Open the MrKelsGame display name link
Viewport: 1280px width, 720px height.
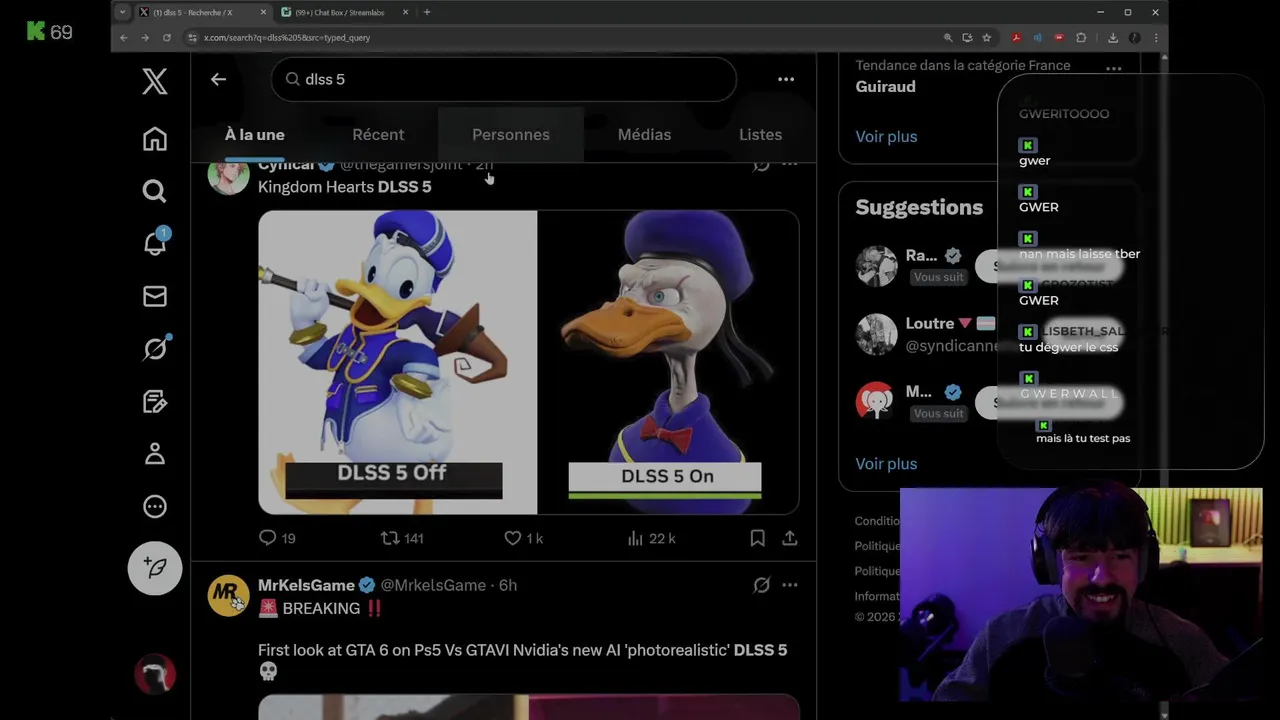tap(306, 585)
